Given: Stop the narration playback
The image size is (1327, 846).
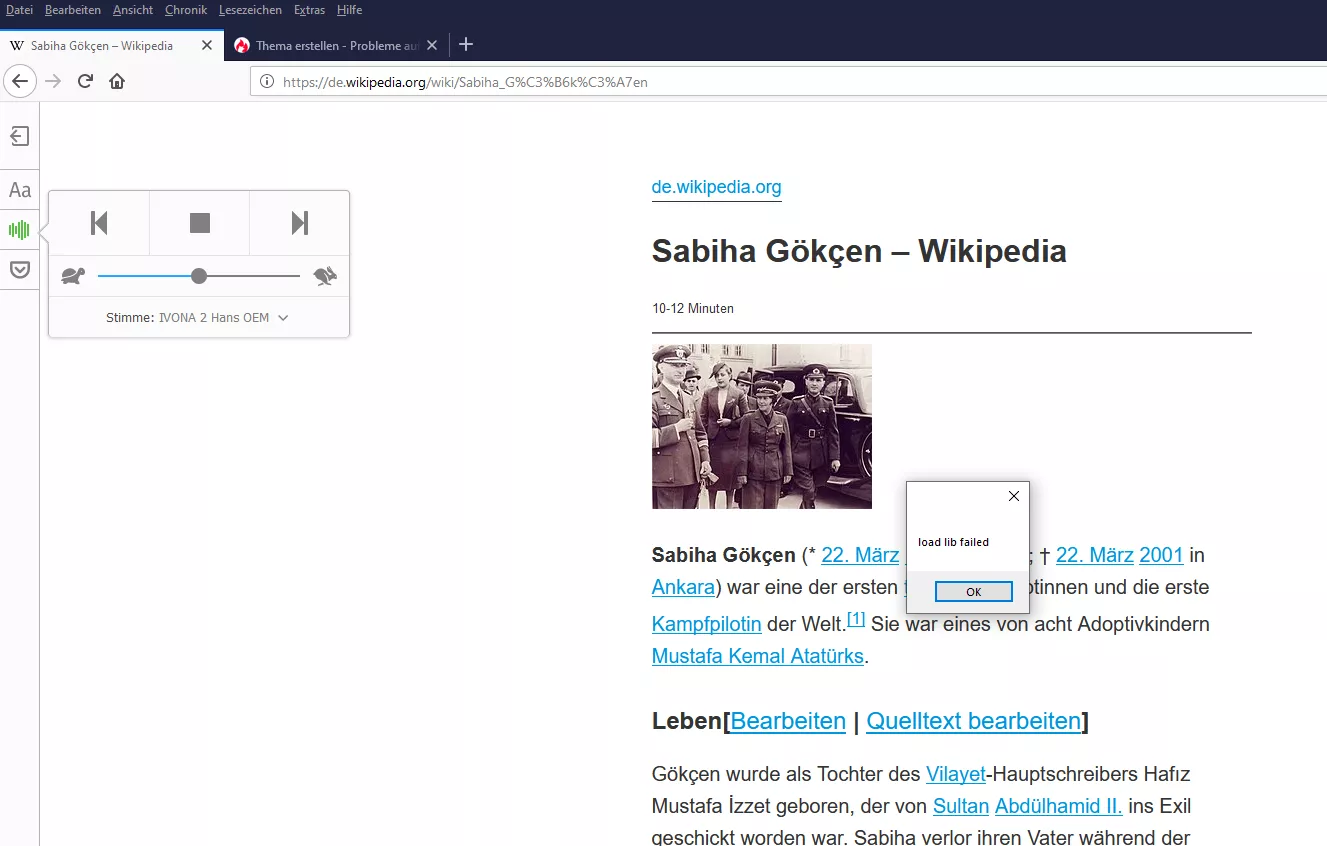Looking at the screenshot, I should [x=200, y=223].
